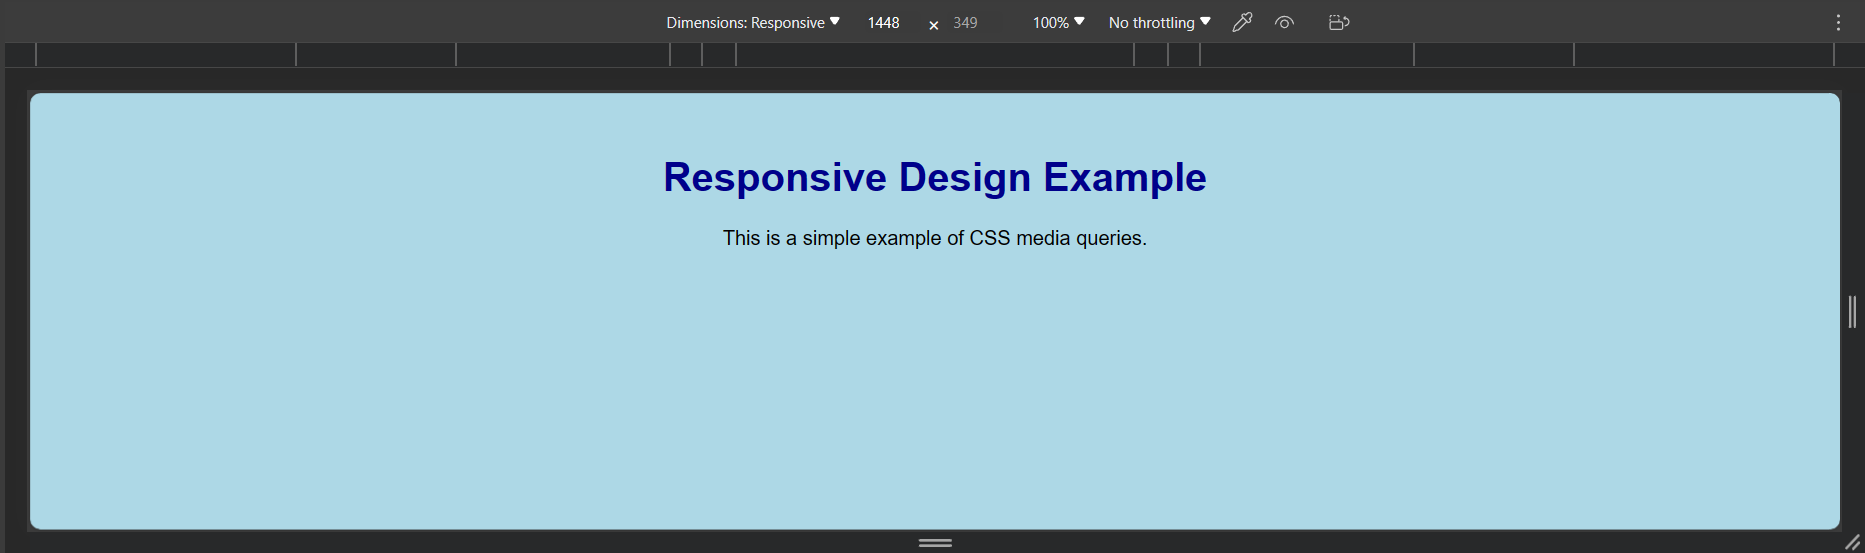Click the center breakpoint bar segment
The image size is (1865, 553).
(x=935, y=55)
